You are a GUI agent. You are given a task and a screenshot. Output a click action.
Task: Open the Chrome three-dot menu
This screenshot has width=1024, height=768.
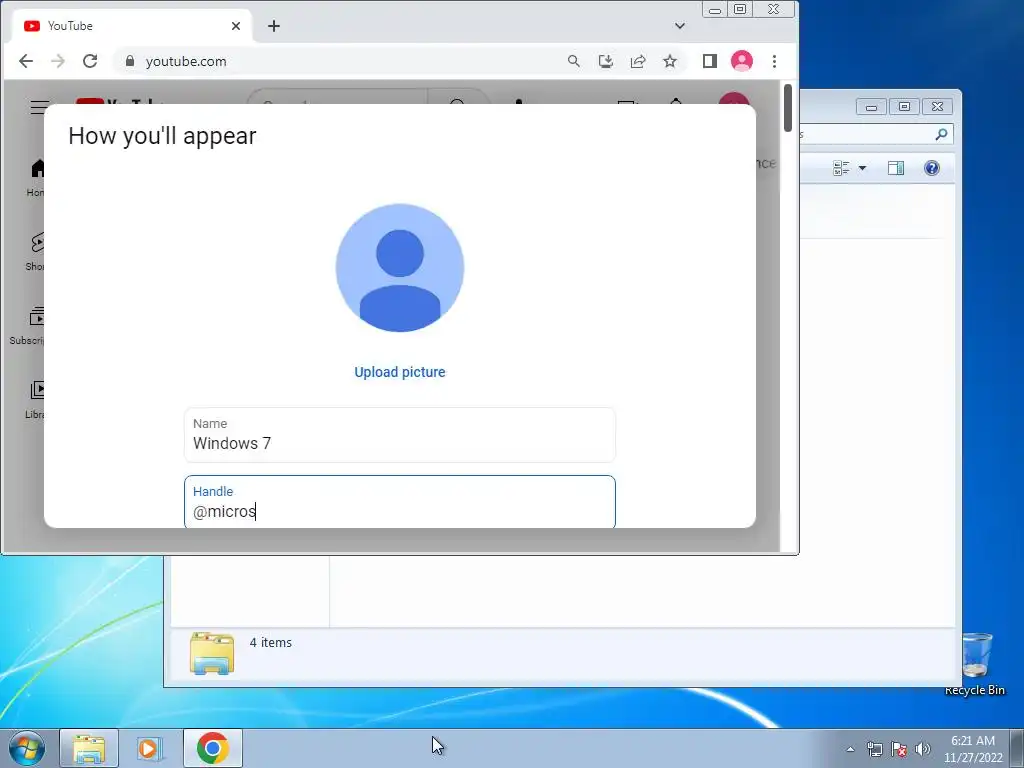(775, 61)
